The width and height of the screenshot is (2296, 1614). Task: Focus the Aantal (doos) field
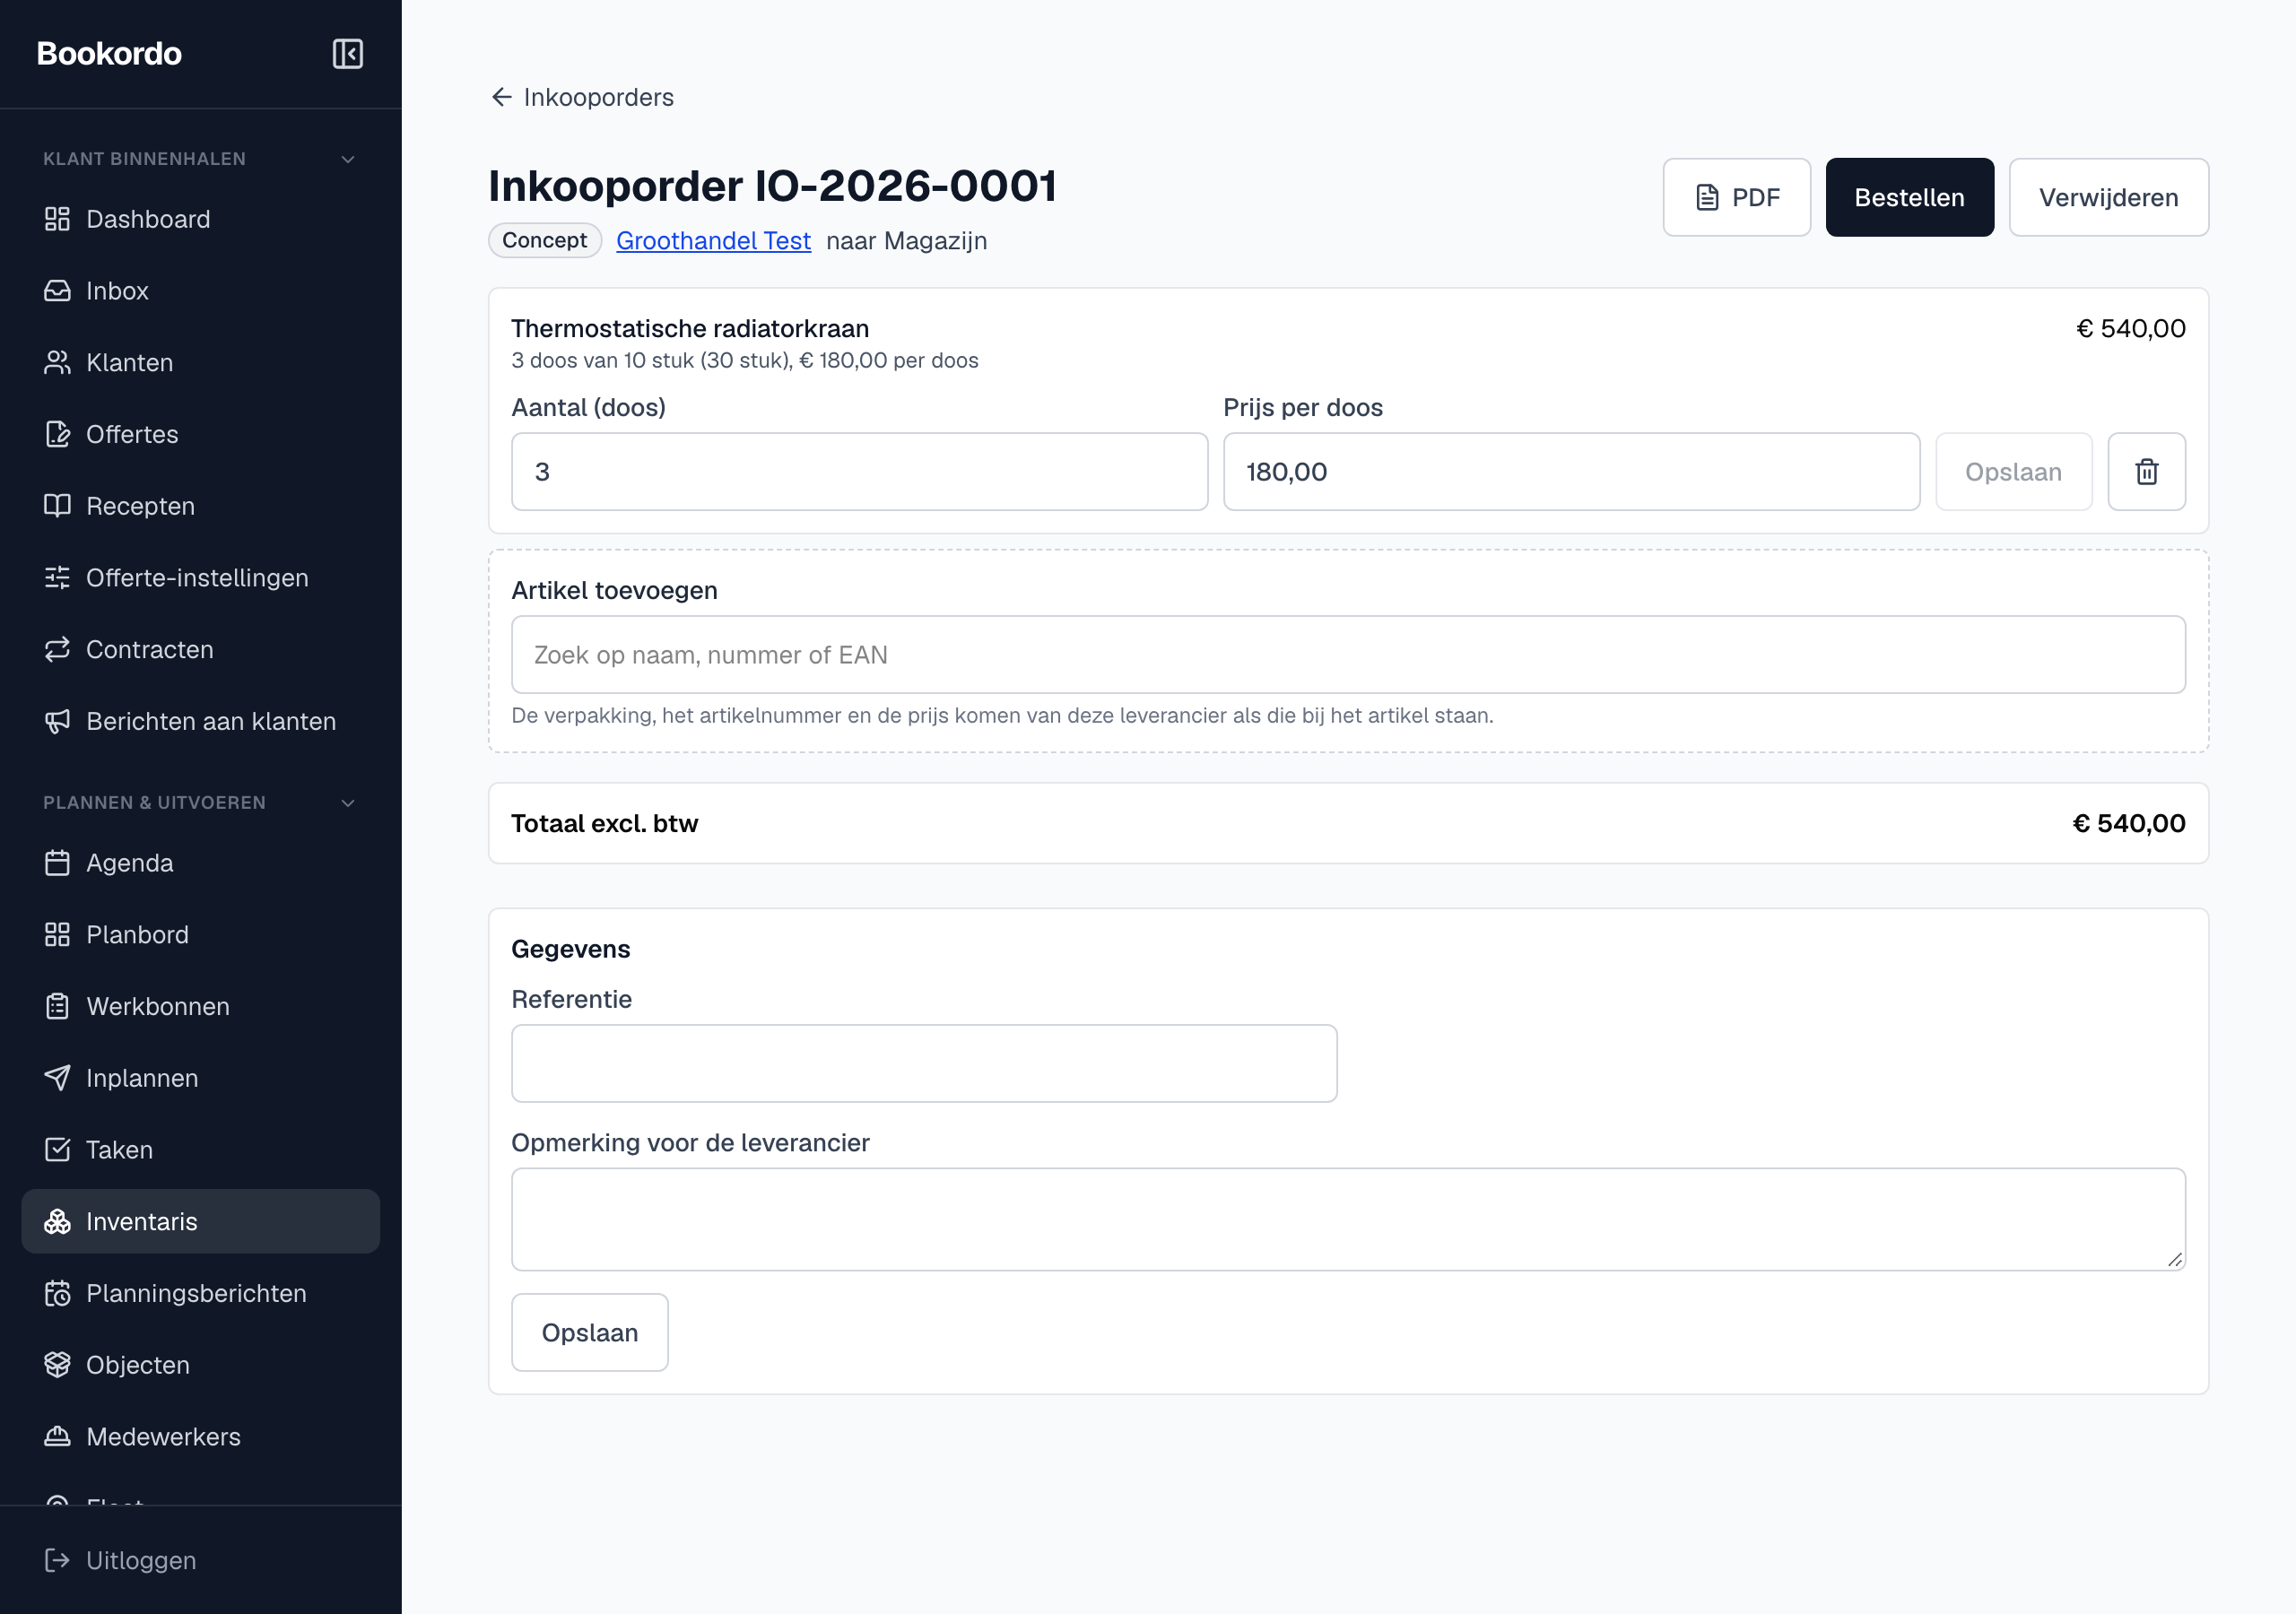tap(860, 472)
